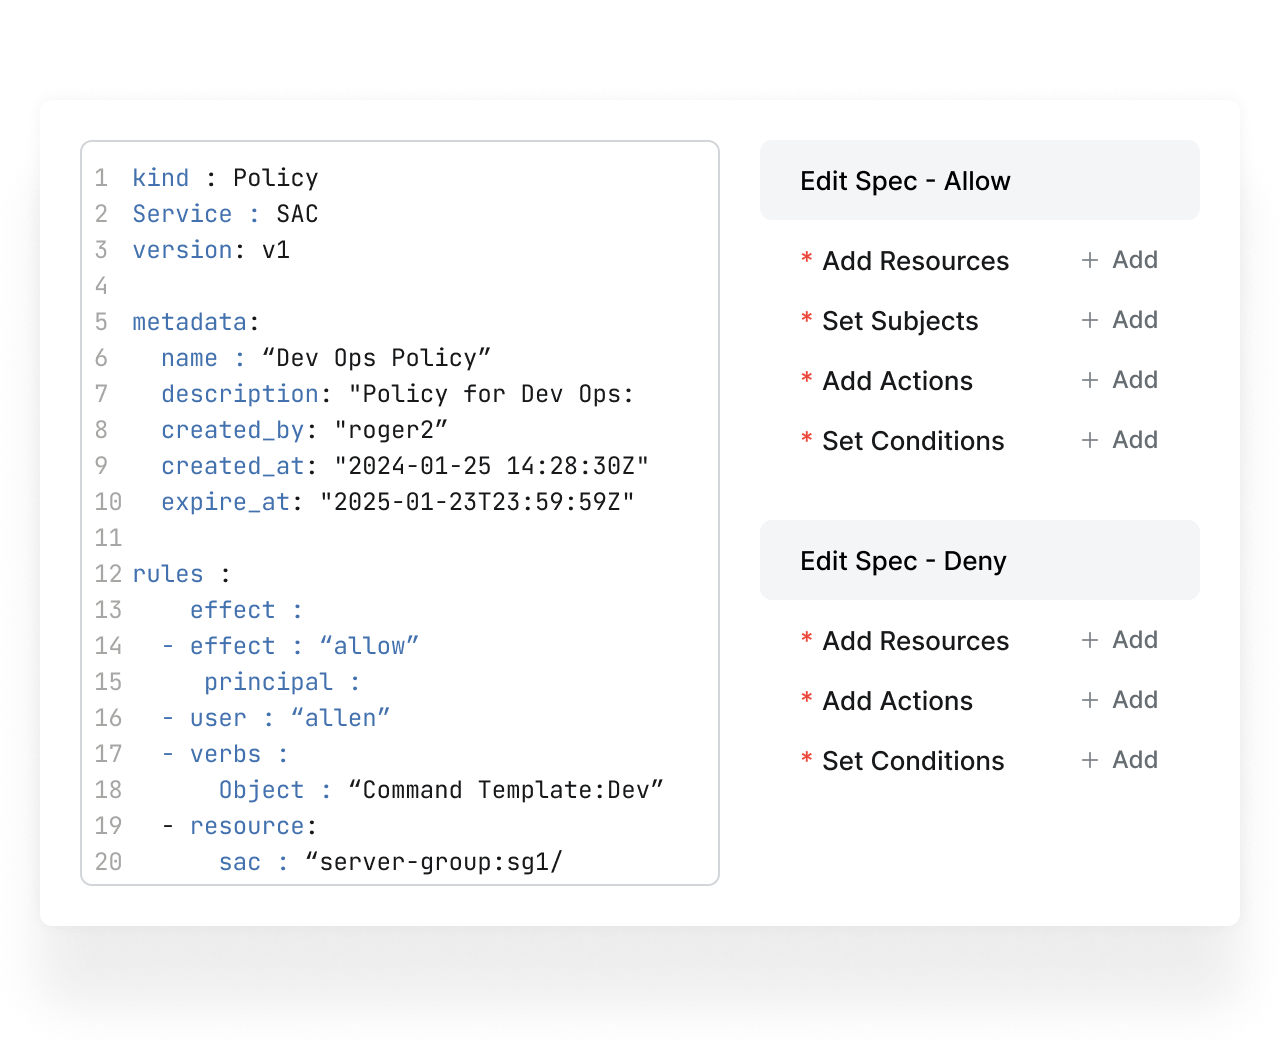The height and width of the screenshot is (1040, 1280).
Task: Click line number 12 in the editor gutter
Action: [x=107, y=574]
